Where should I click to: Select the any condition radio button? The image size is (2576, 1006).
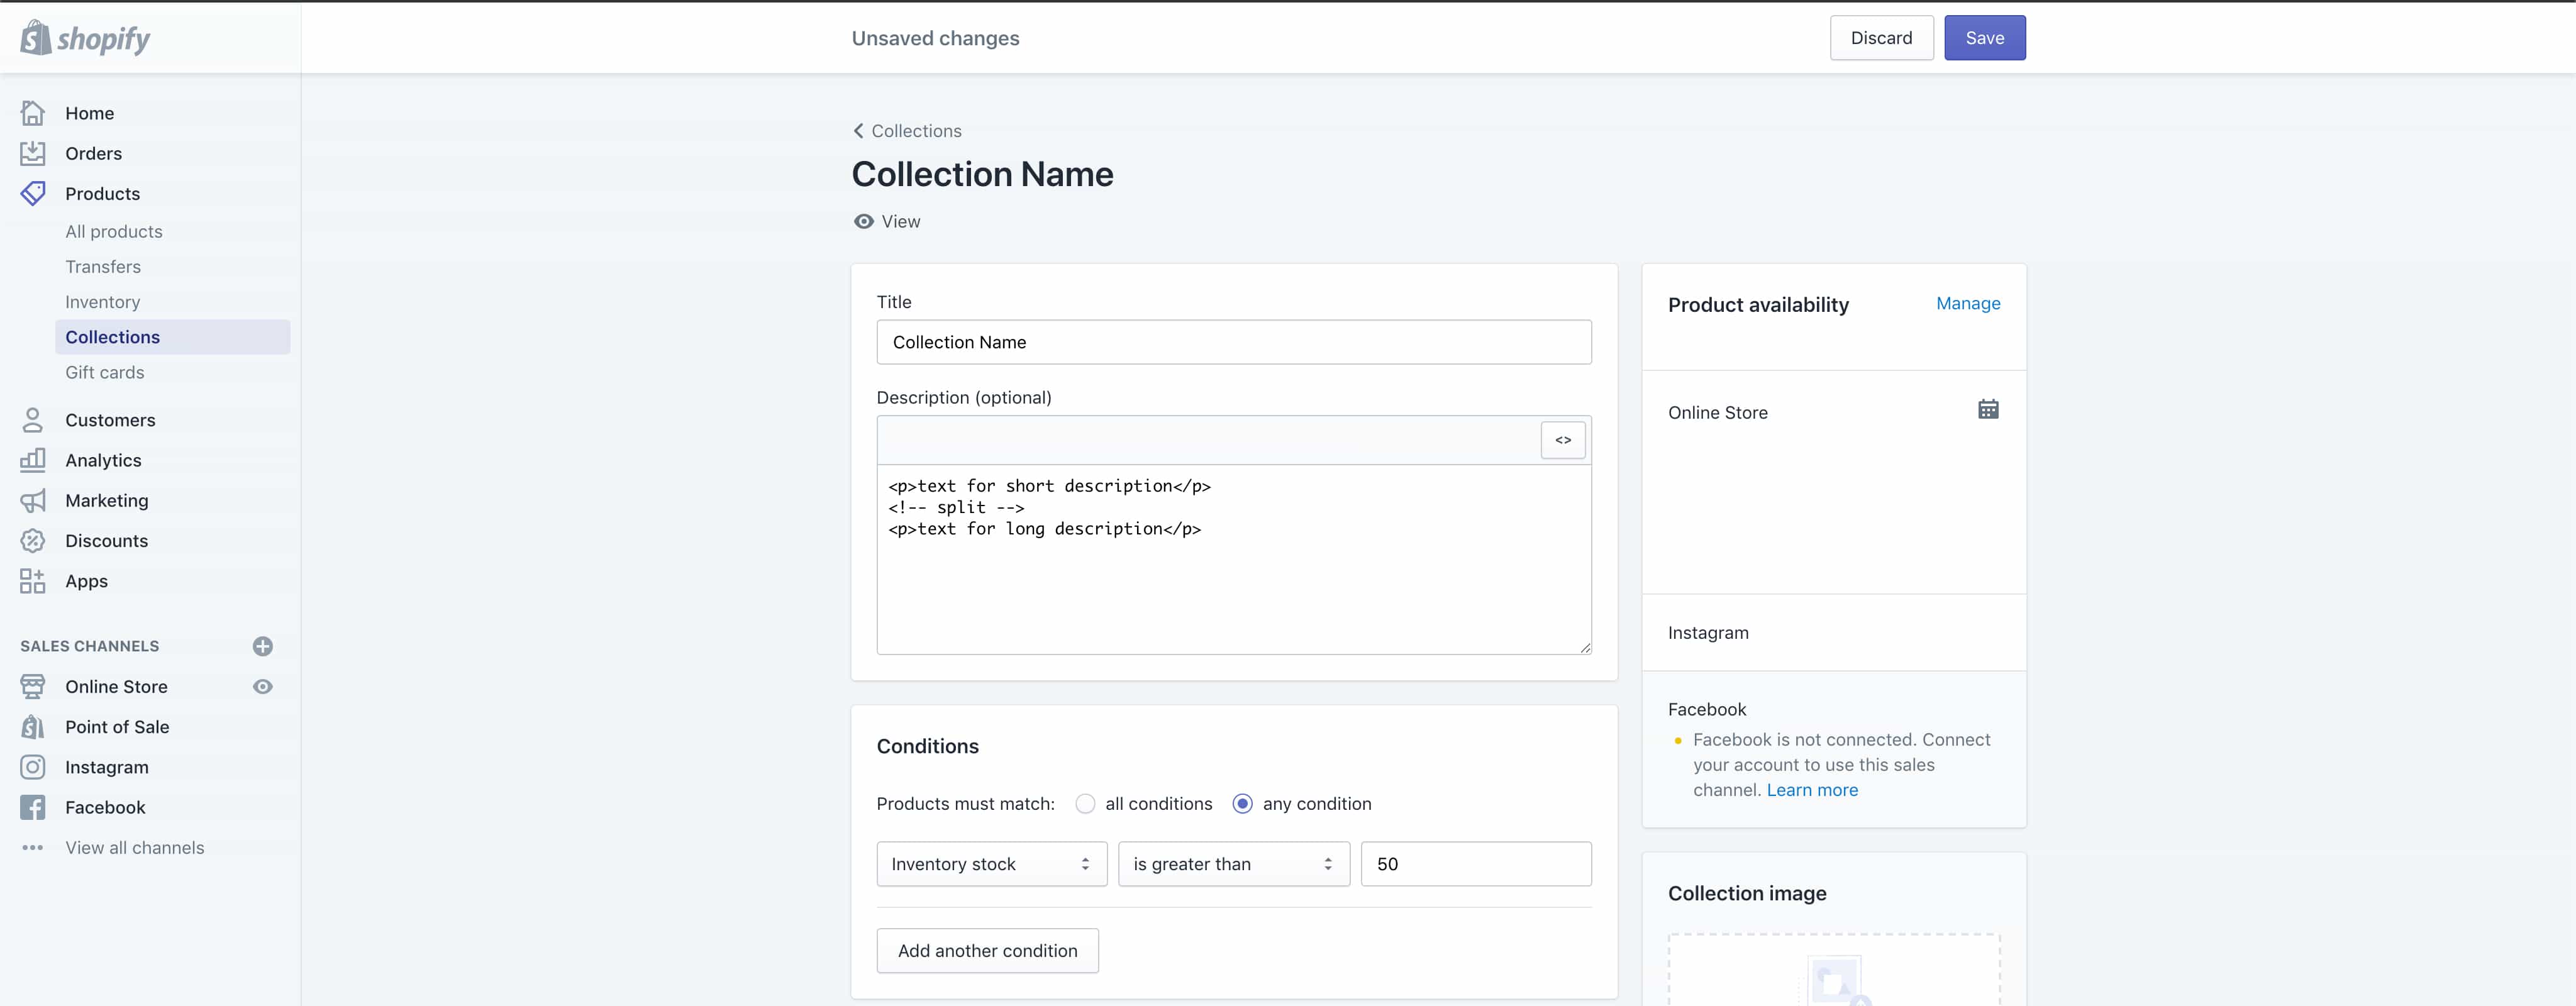[1242, 804]
